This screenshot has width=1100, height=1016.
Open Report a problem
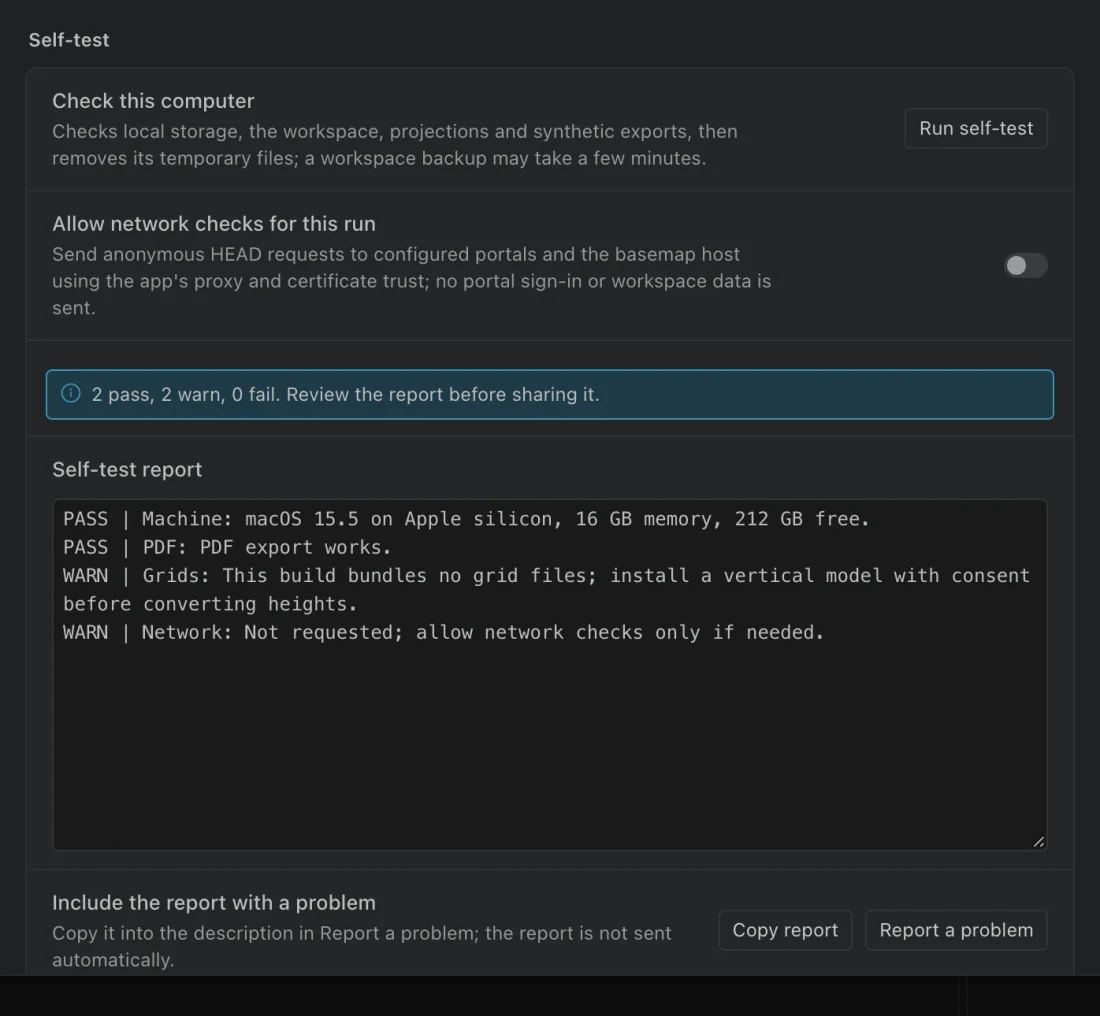pos(956,930)
